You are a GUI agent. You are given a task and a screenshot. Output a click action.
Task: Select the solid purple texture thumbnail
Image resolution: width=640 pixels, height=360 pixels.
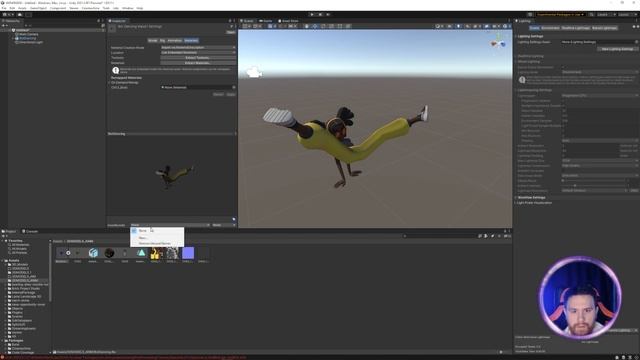click(x=188, y=253)
